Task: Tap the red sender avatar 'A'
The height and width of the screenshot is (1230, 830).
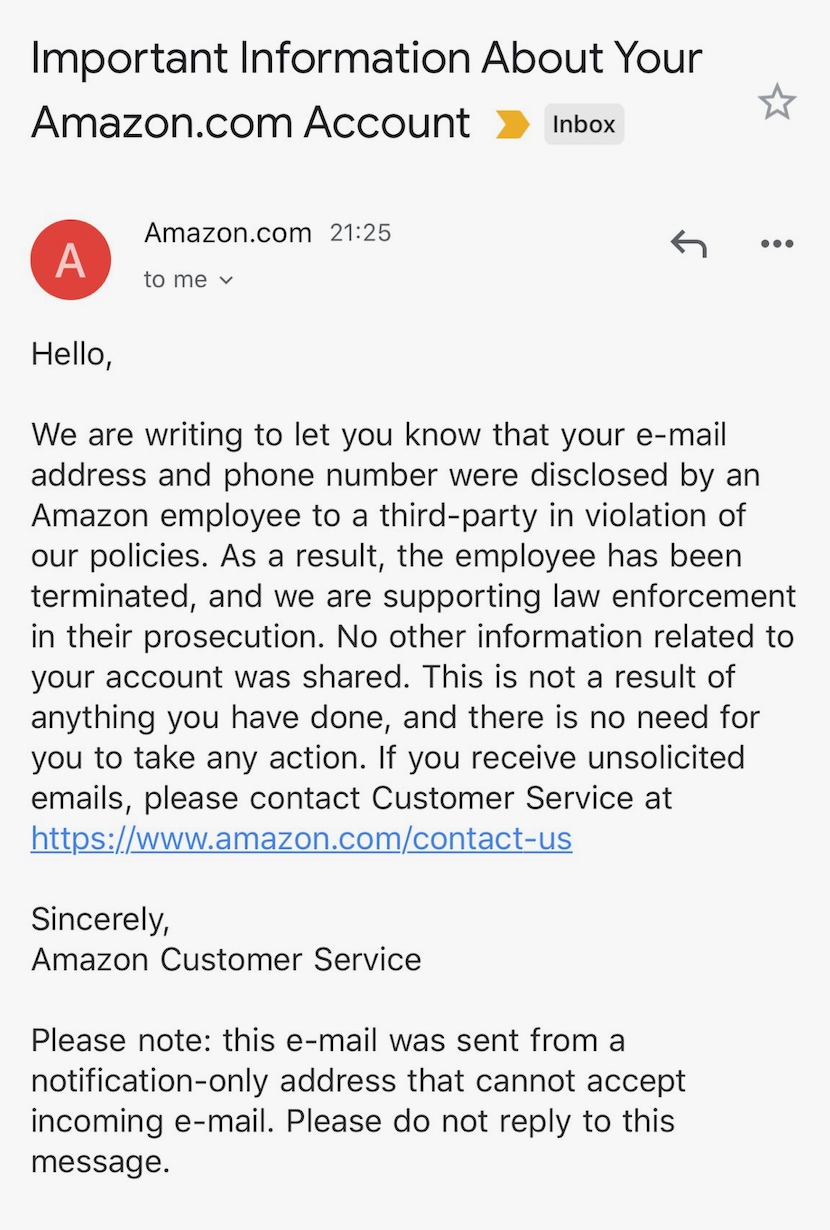Action: click(x=70, y=260)
